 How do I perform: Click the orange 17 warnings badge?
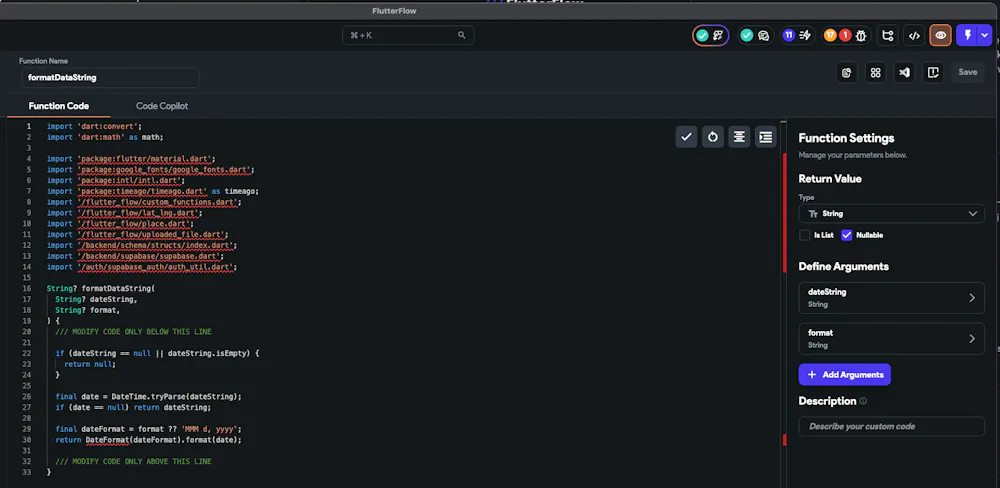point(830,36)
